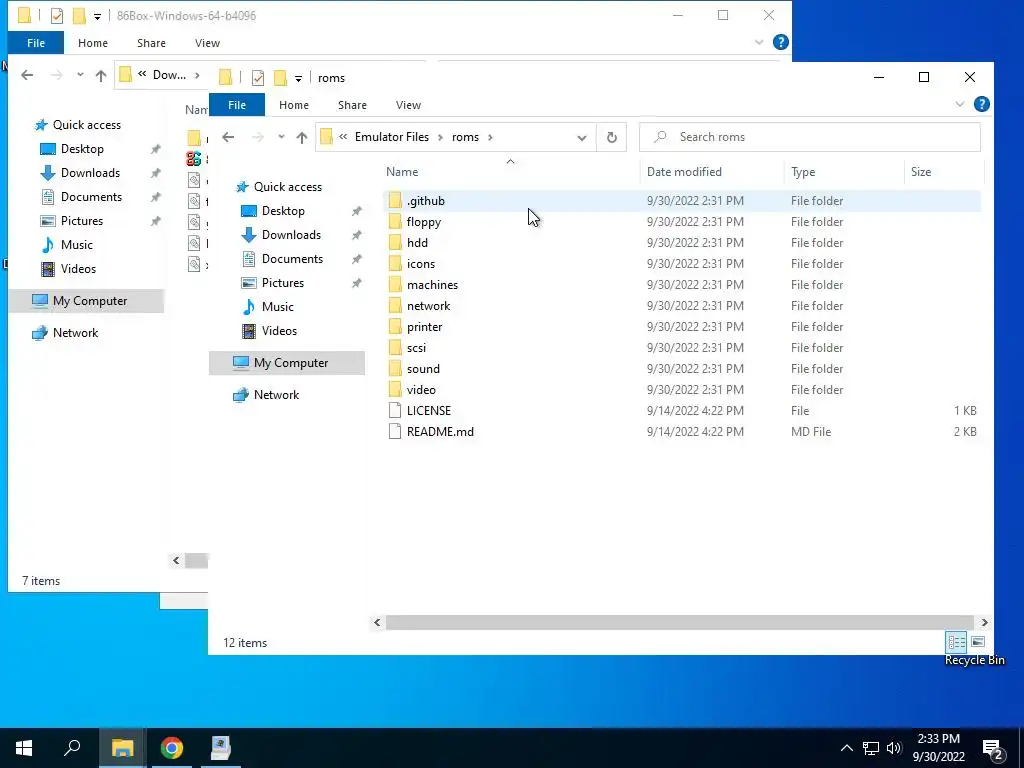Navigate to Emulator Files breadcrumb
1024x768 pixels.
pyautogui.click(x=392, y=137)
